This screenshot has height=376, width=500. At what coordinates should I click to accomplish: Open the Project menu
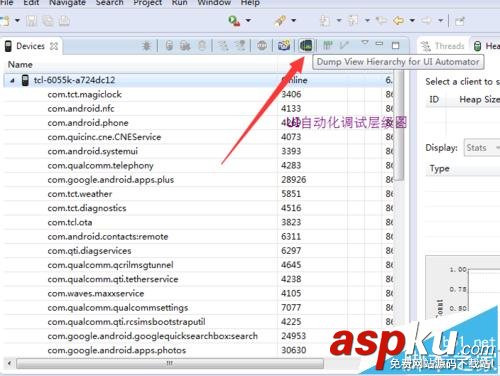[x=148, y=3]
